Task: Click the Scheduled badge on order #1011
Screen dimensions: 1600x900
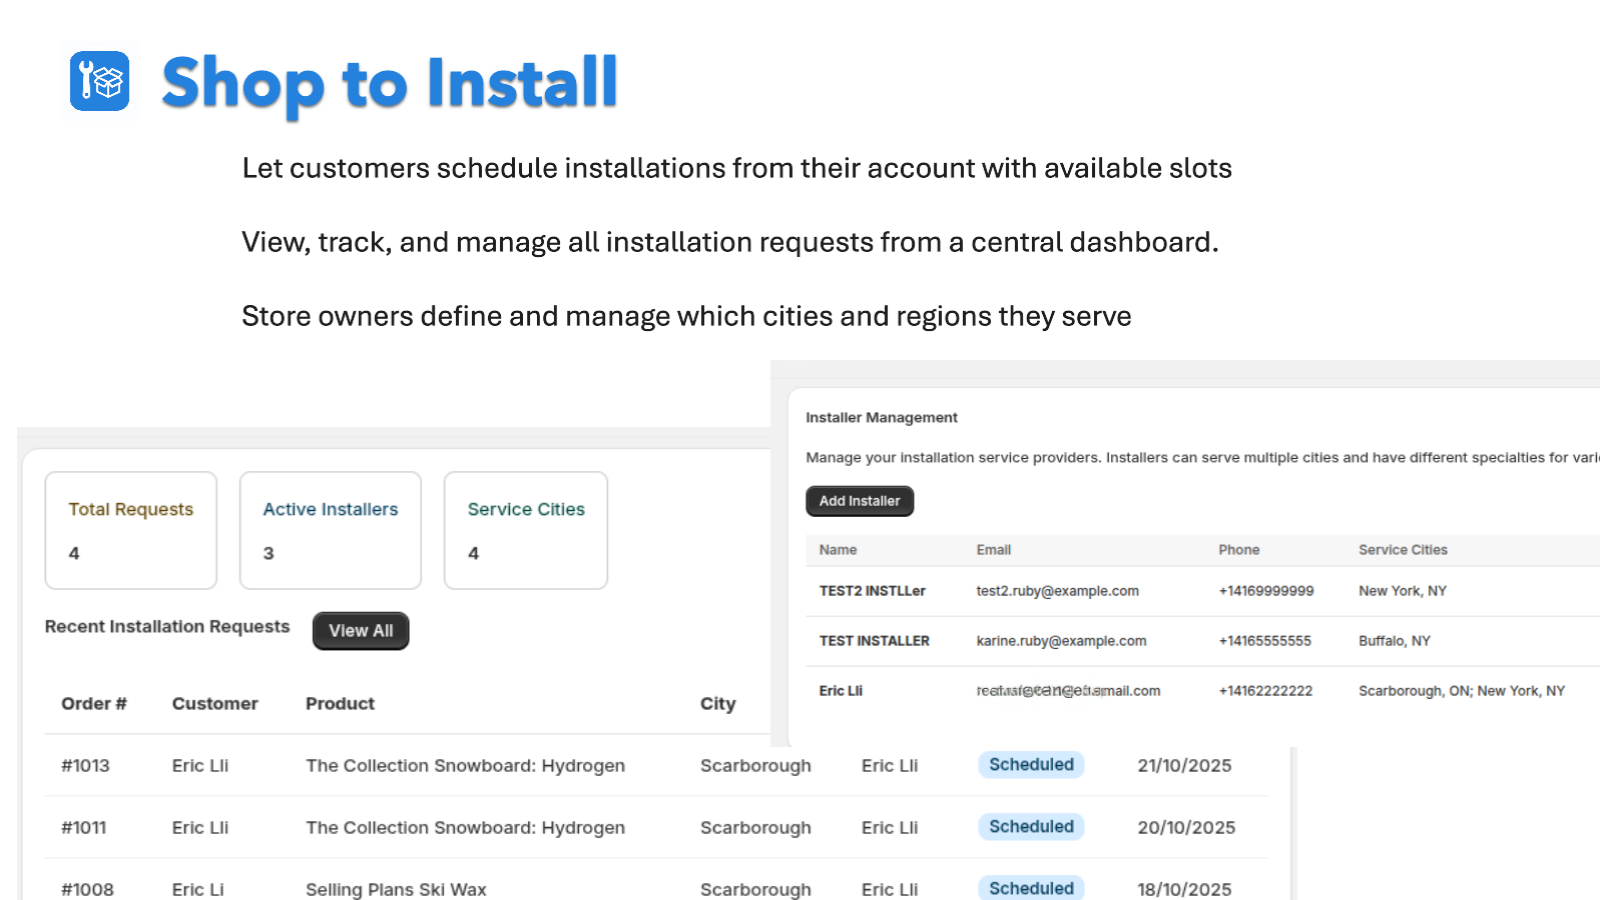Action: pos(1031,826)
